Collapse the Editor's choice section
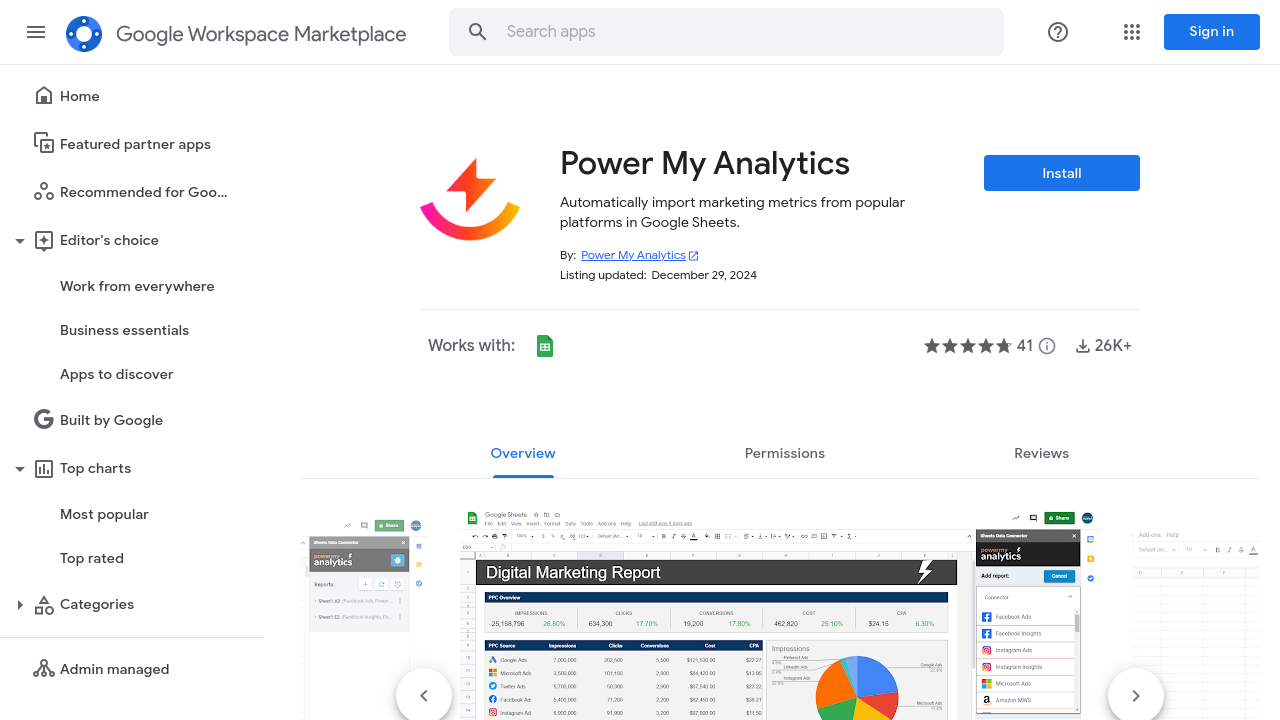Image resolution: width=1280 pixels, height=720 pixels. coord(20,241)
